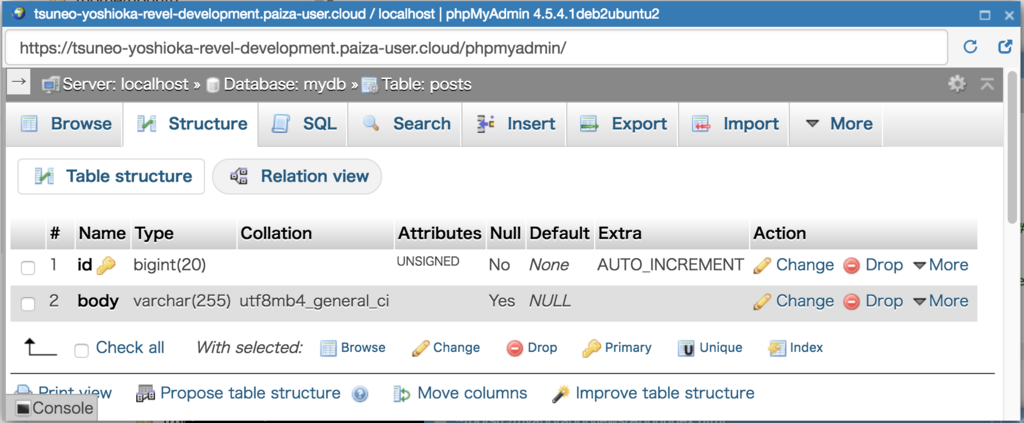
Task: Click the UNSIGNED attribute cell
Action: click(x=429, y=262)
